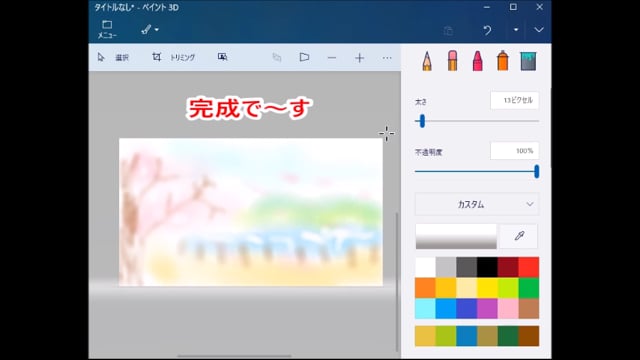The image size is (640, 360).
Task: Choose the indigo color swatch
Action: [x=467, y=308]
